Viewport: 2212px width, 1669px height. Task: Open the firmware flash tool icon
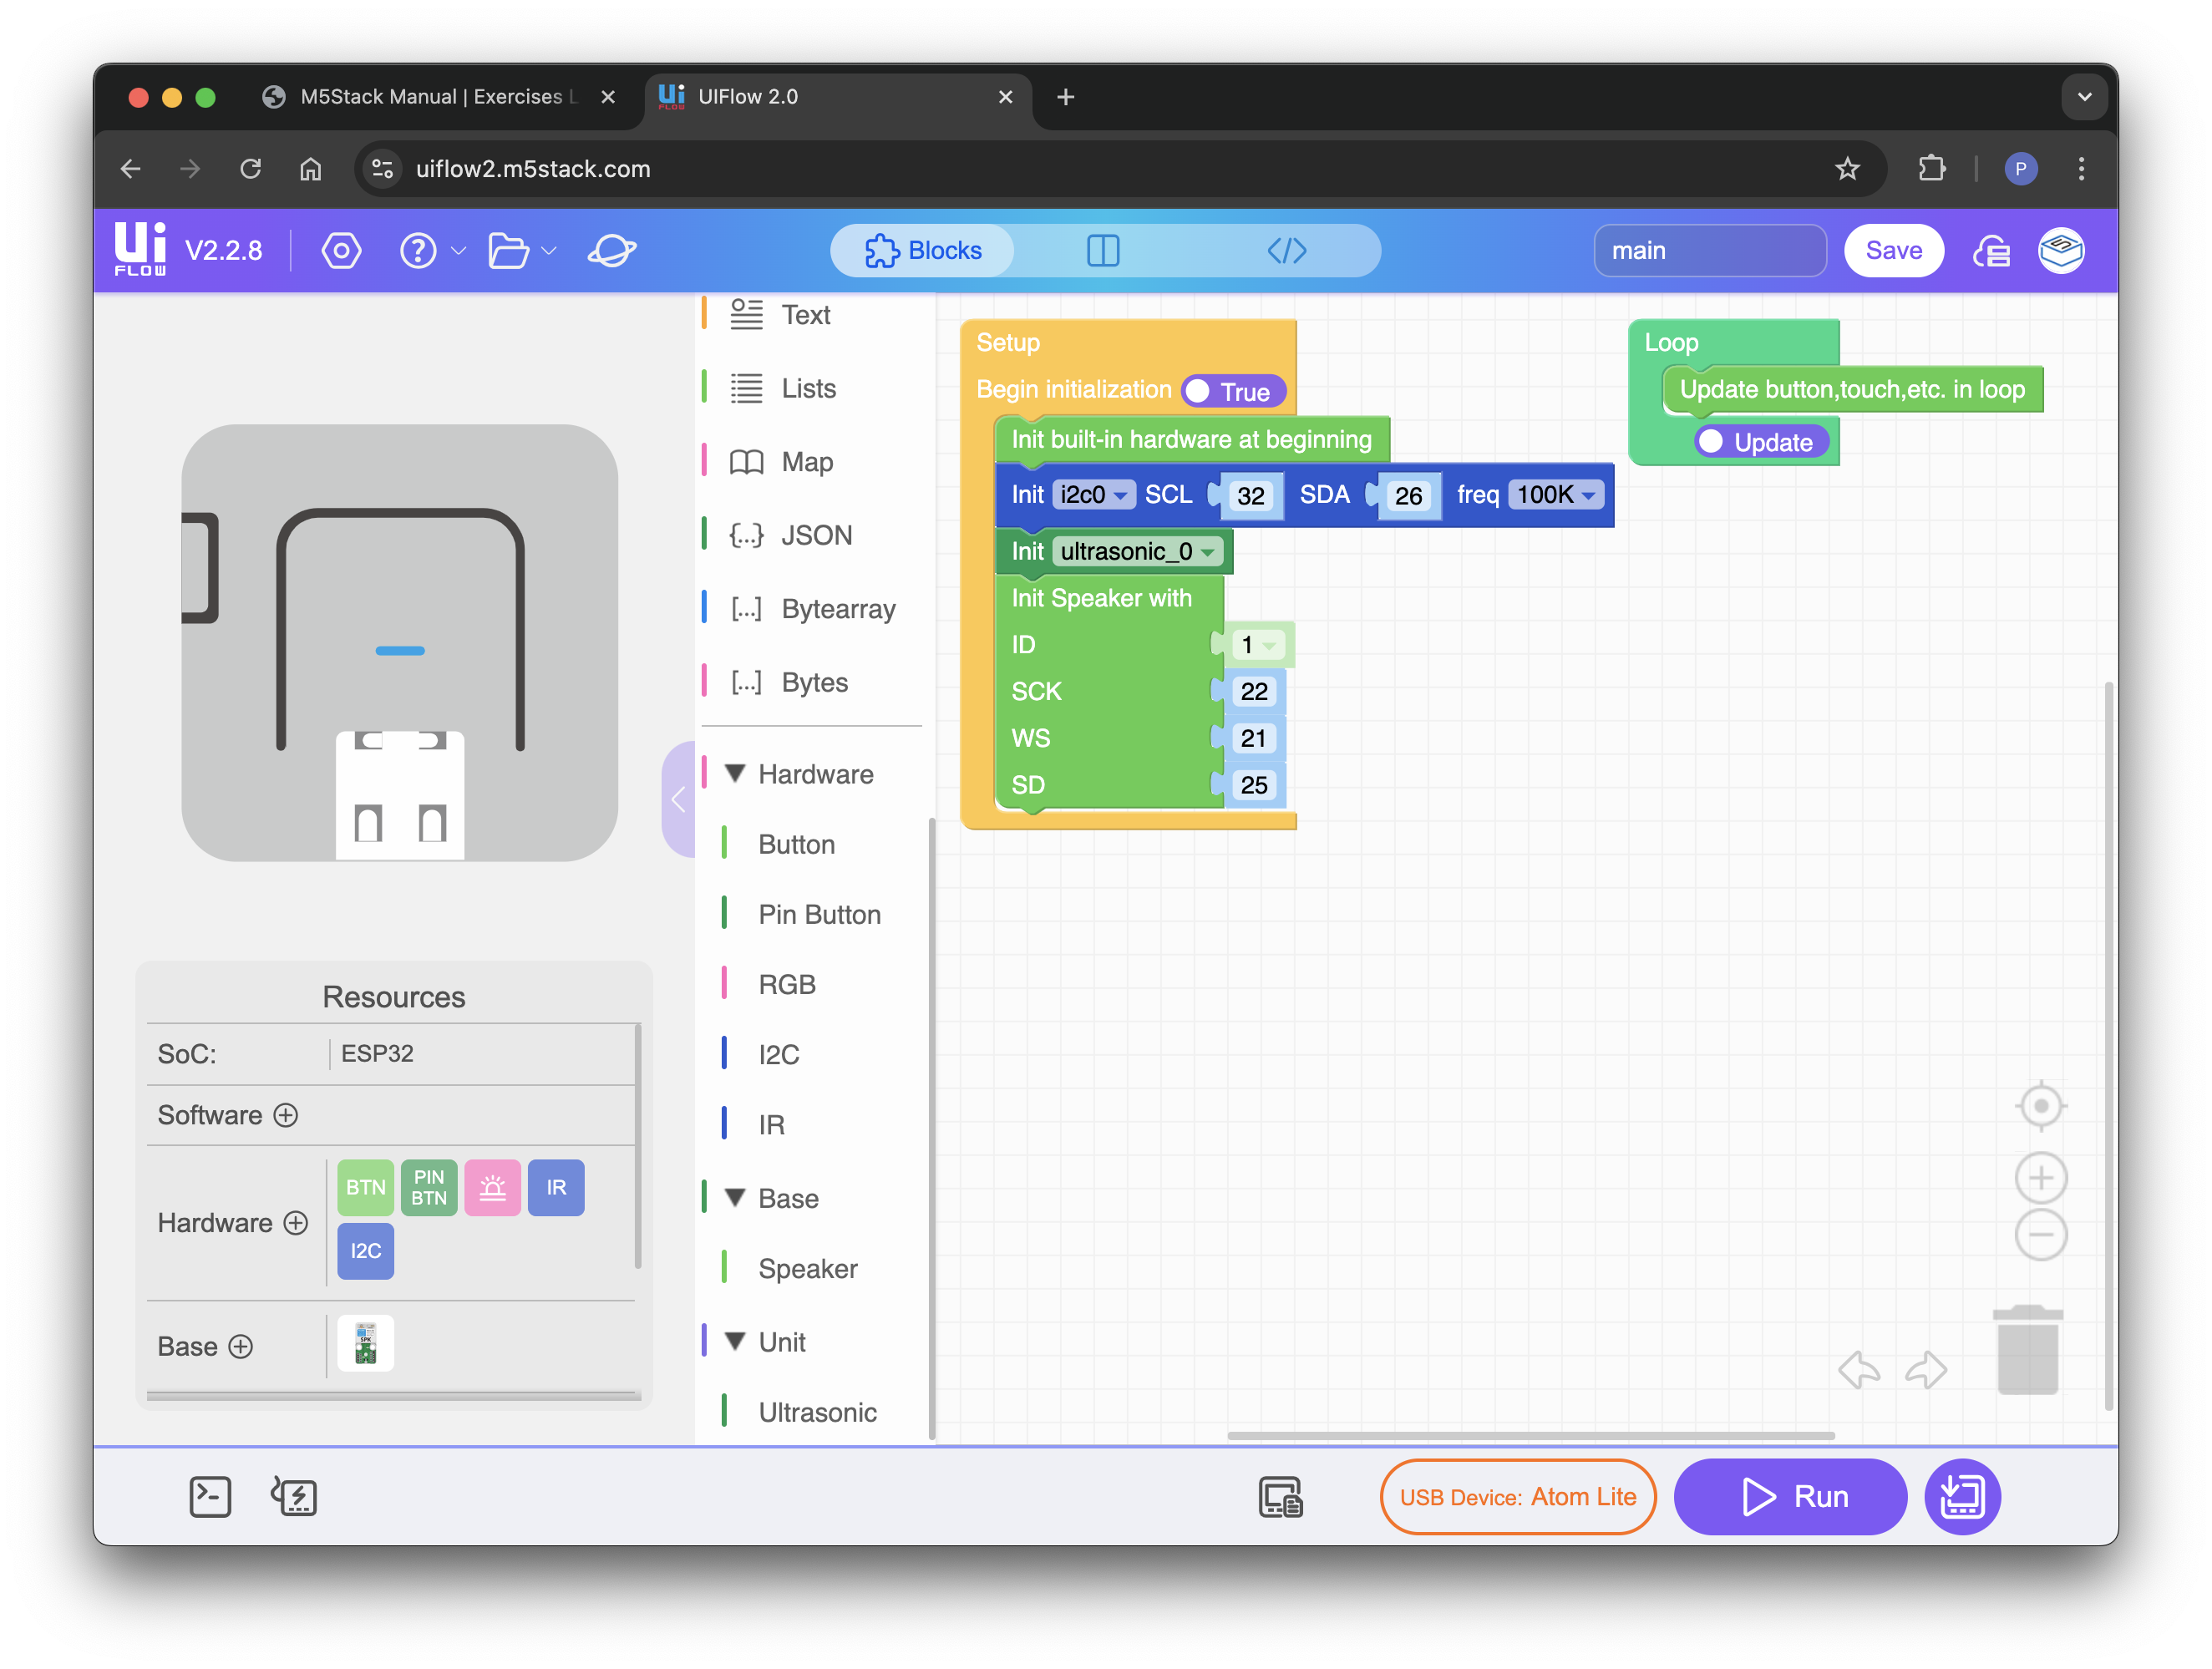pos(294,1496)
